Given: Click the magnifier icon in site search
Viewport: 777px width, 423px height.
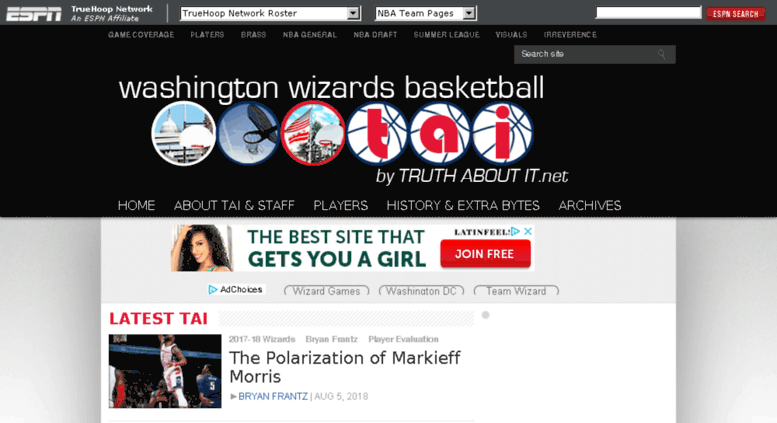Looking at the screenshot, I should point(662,54).
